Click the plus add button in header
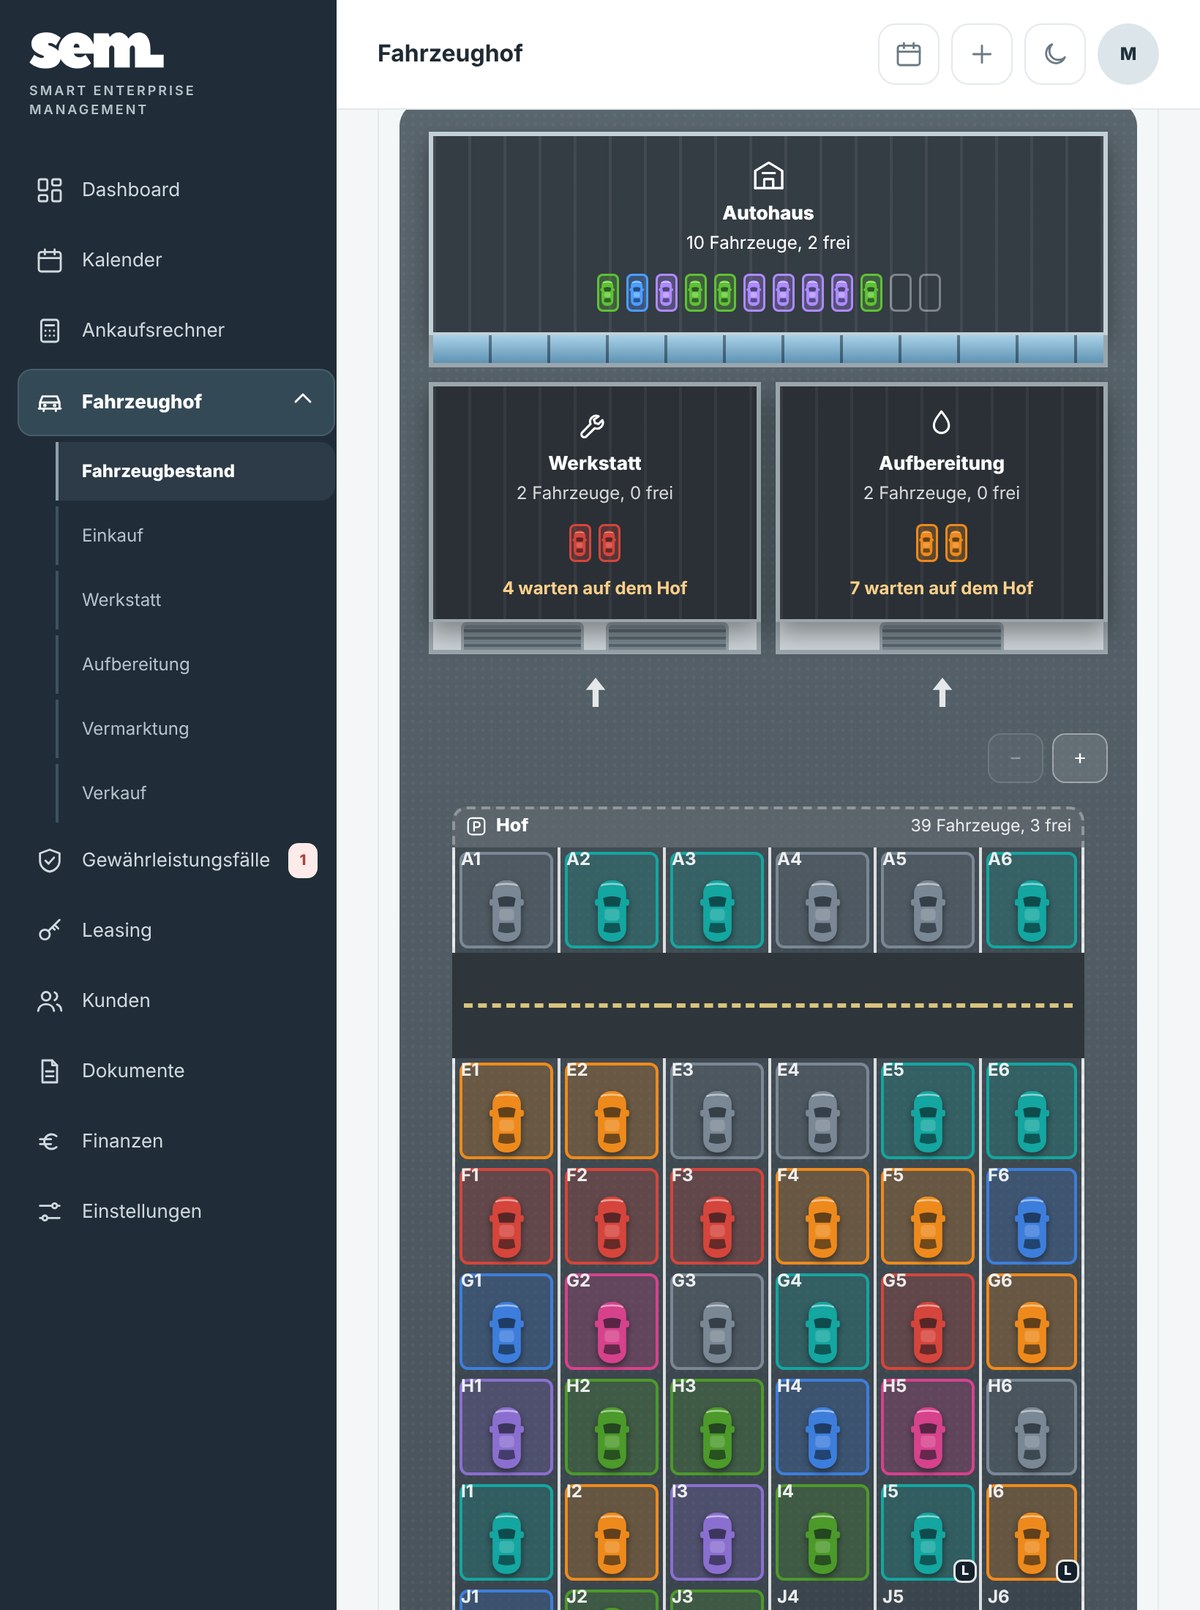 [982, 54]
